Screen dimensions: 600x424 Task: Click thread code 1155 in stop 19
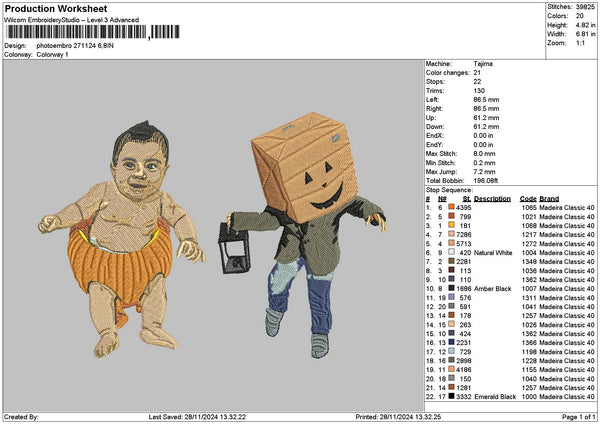[x=529, y=370]
